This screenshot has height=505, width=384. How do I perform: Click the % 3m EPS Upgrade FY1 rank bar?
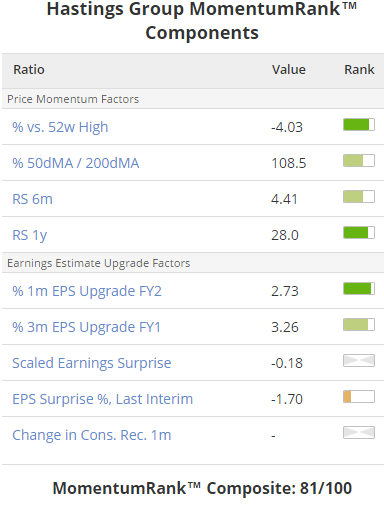pyautogui.click(x=359, y=325)
